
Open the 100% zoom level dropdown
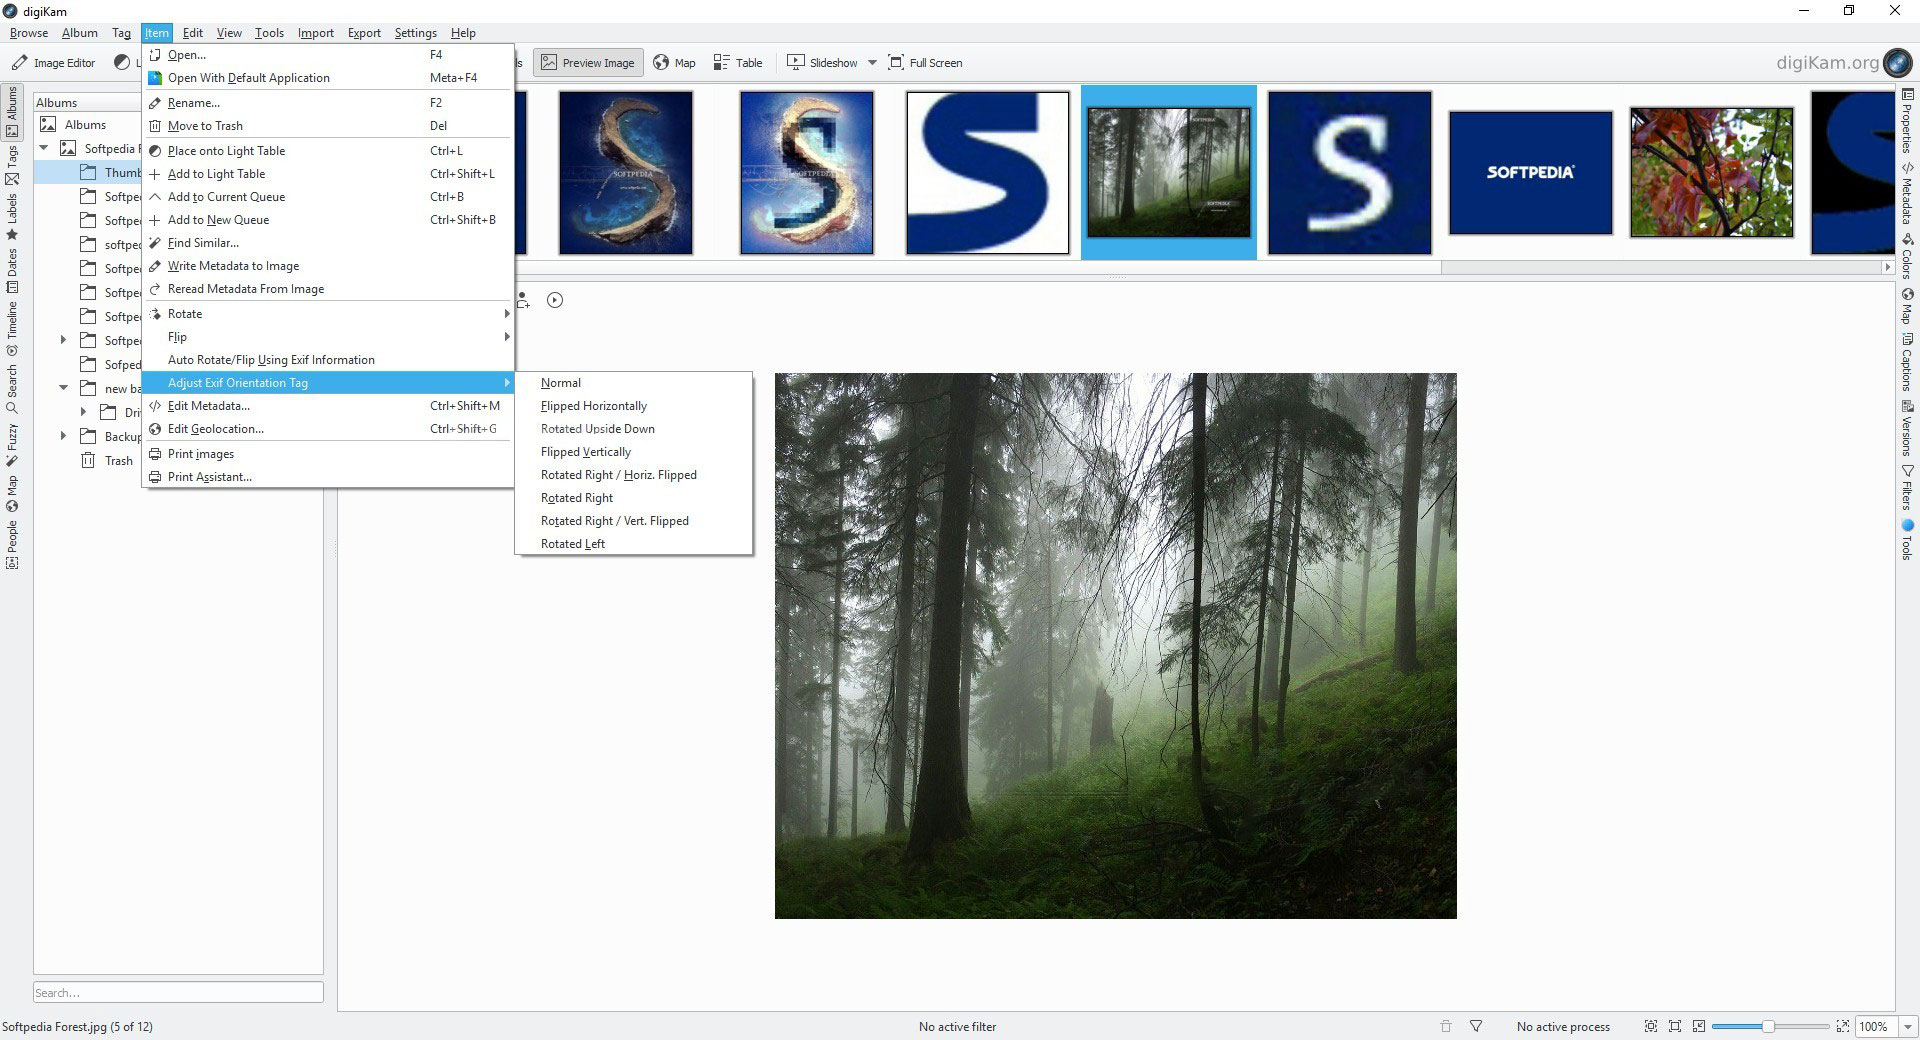[x=1907, y=1026]
